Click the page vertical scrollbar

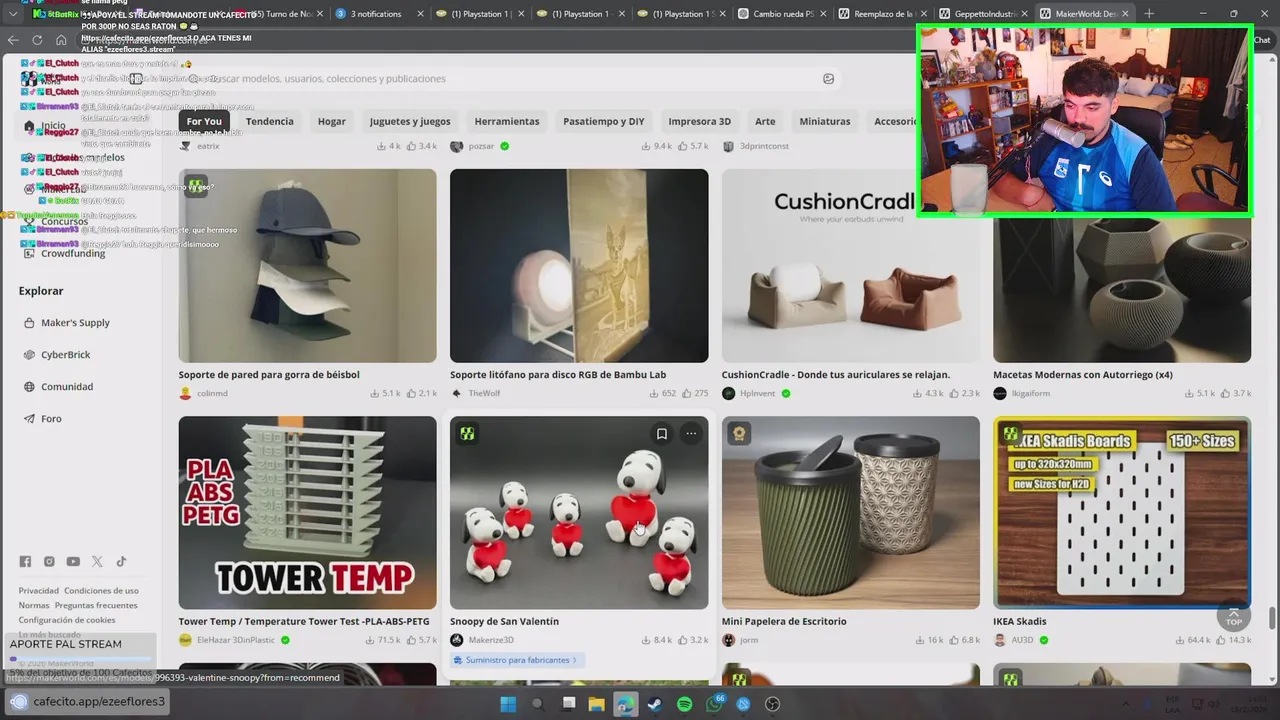[x=1272, y=618]
